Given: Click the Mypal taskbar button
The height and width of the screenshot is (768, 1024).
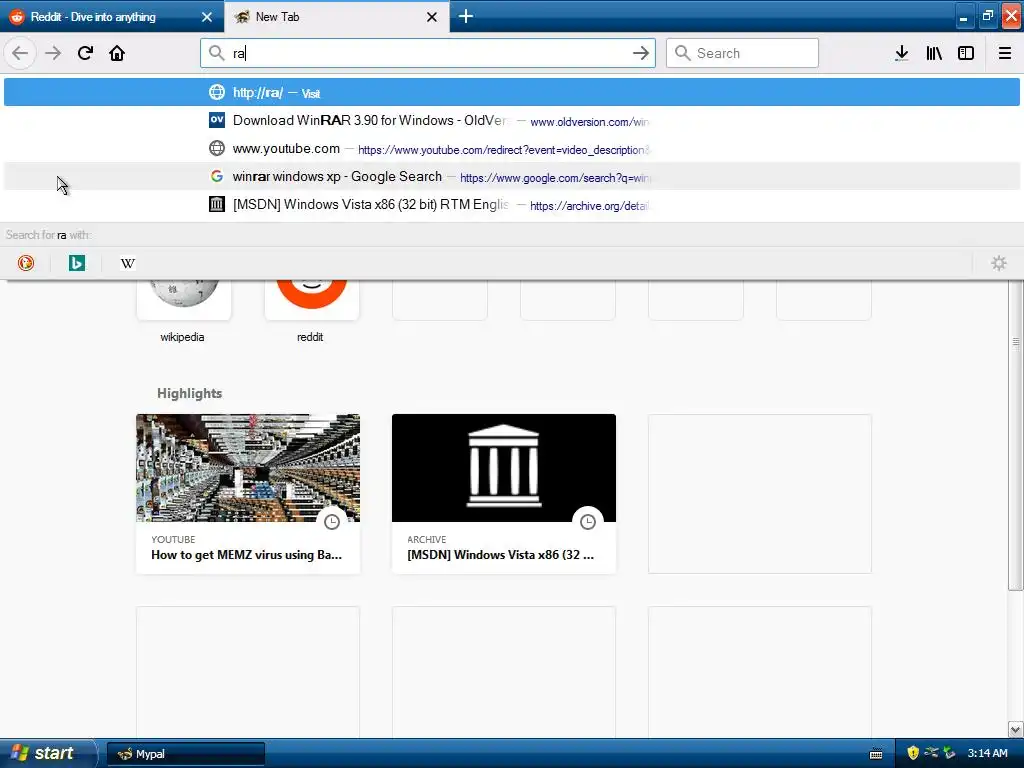Looking at the screenshot, I should pos(186,754).
